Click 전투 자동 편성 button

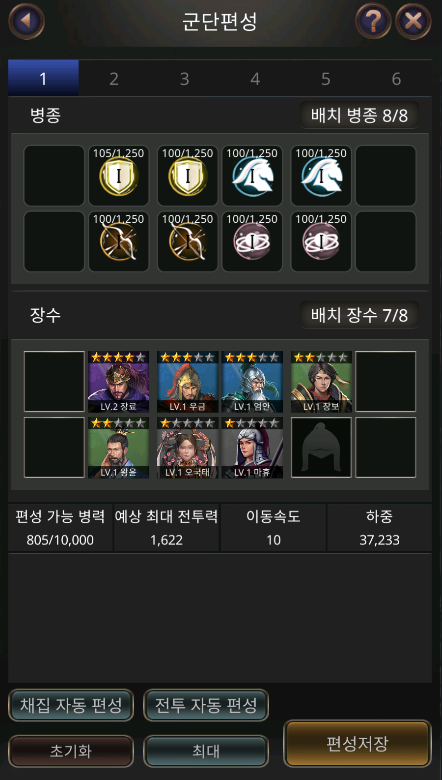[206, 704]
